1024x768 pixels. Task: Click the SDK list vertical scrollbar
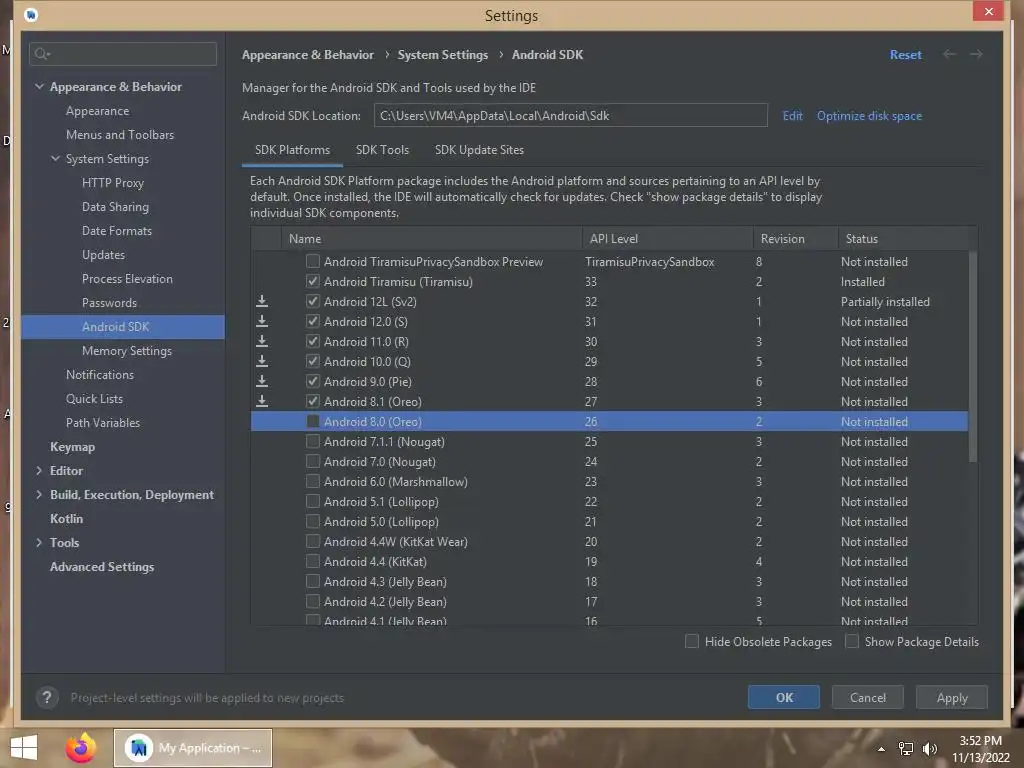click(x=973, y=357)
